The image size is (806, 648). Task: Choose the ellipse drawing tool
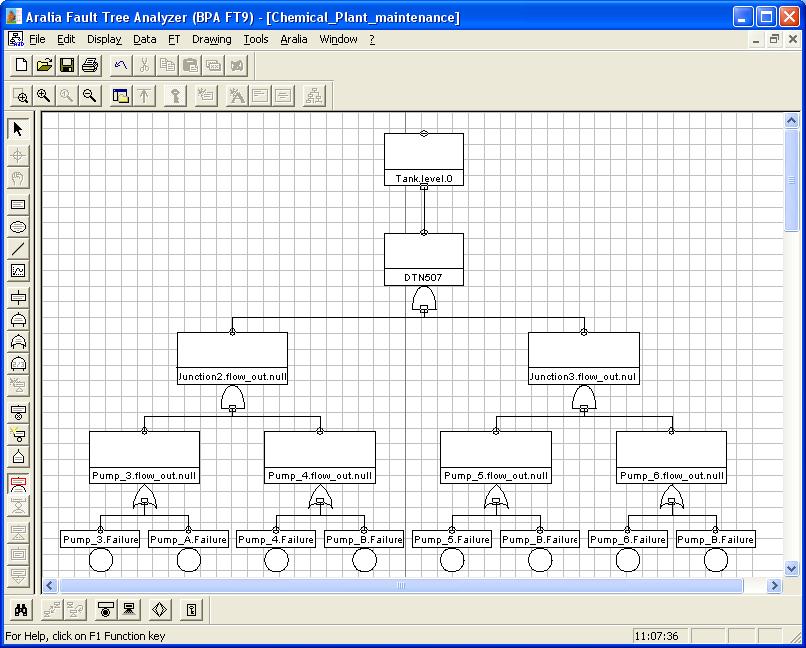[x=18, y=227]
